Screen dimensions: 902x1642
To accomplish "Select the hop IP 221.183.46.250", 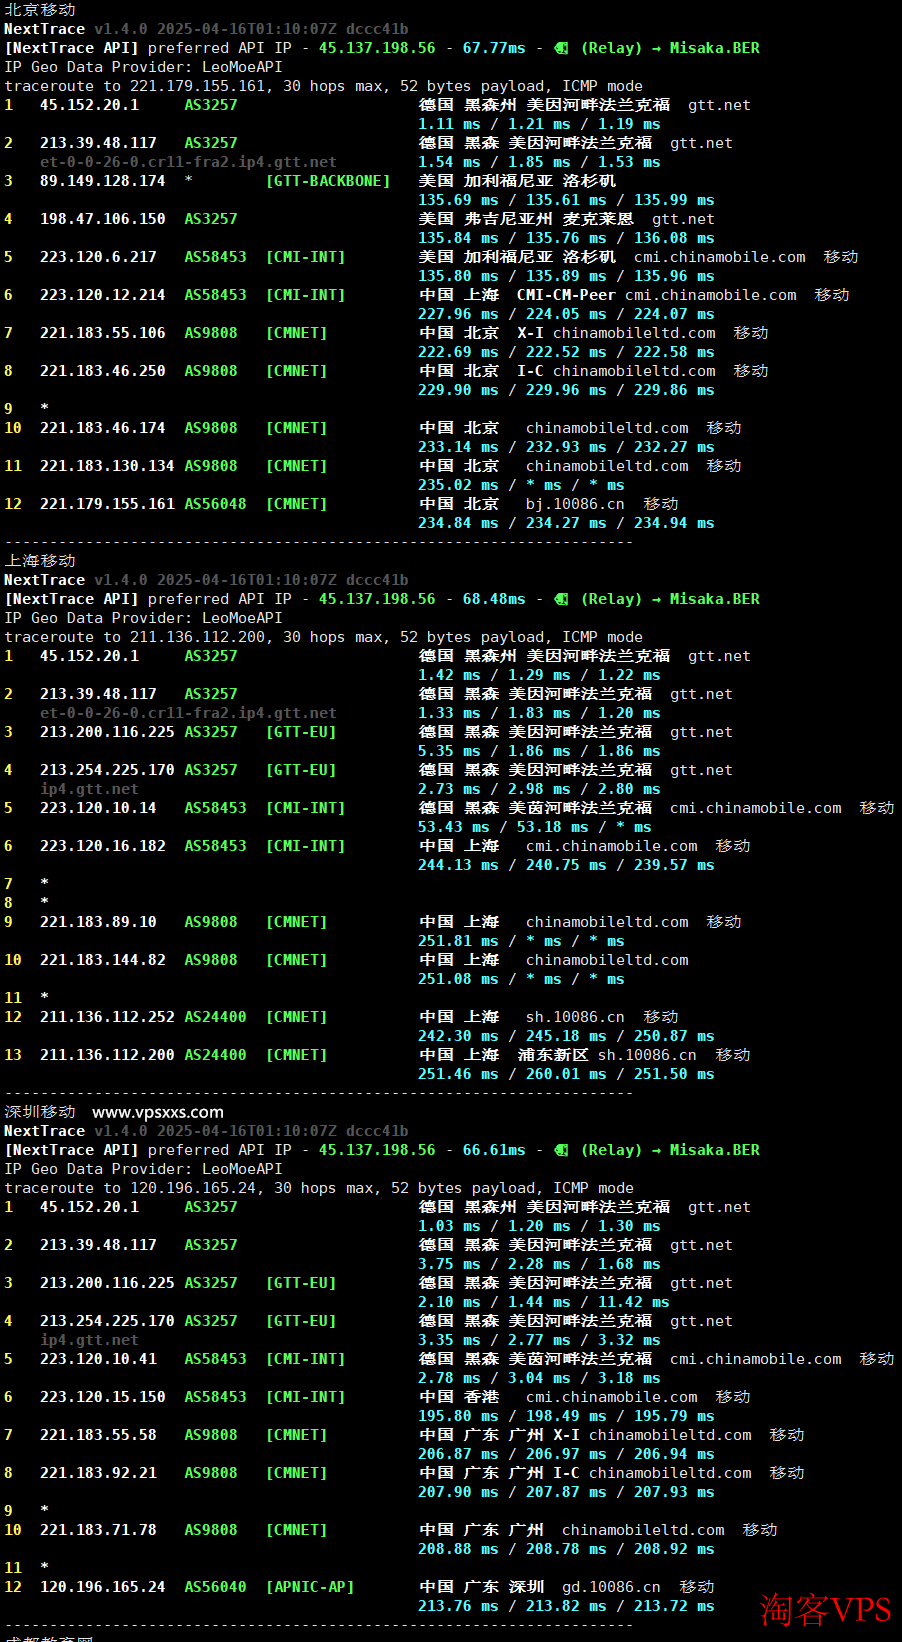I will pyautogui.click(x=103, y=371).
